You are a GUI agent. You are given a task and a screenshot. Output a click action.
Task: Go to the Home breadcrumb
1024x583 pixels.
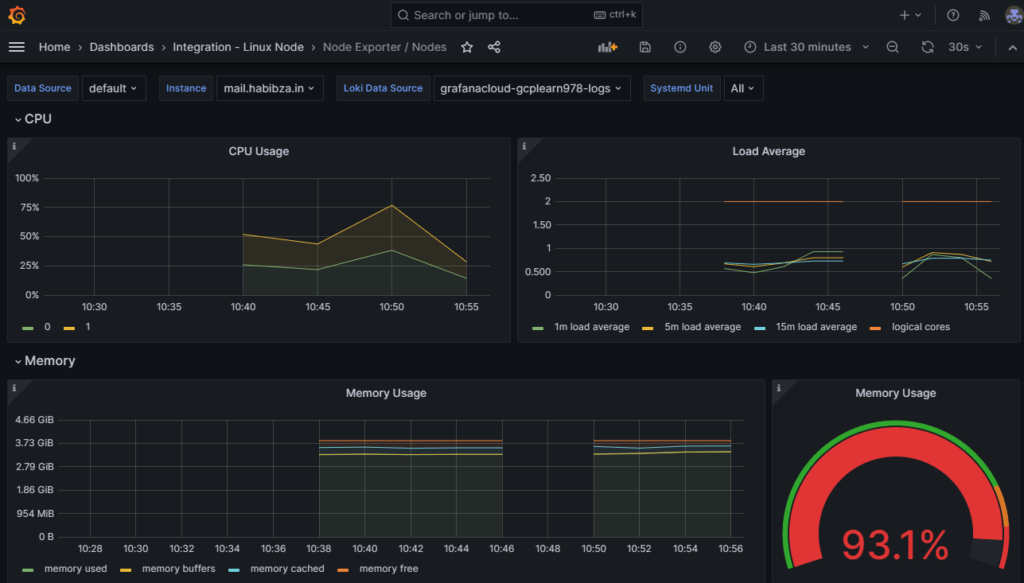click(54, 47)
